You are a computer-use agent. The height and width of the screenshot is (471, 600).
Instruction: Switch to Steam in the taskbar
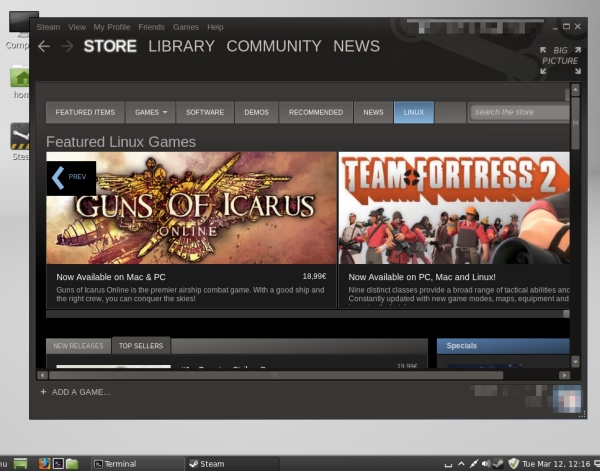tap(233, 464)
